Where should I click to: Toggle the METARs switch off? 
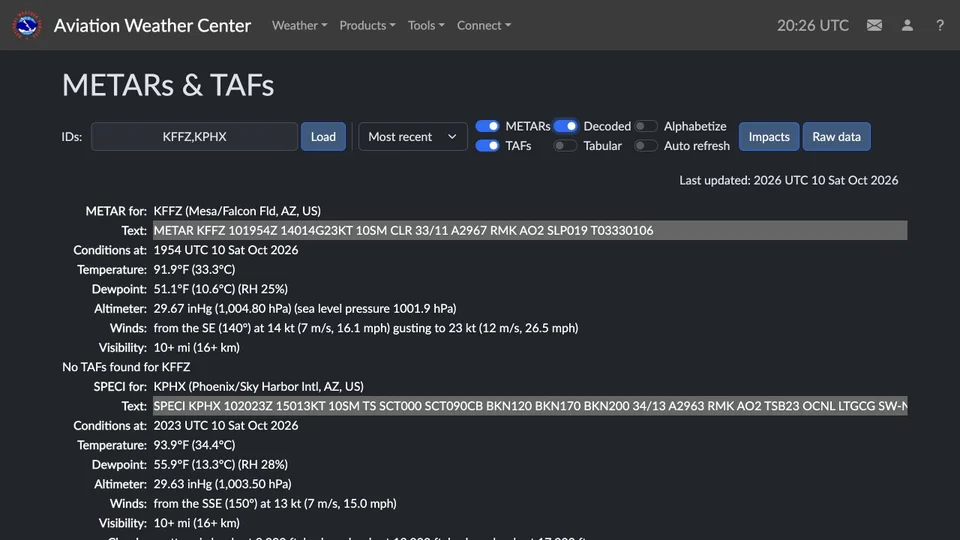click(x=487, y=126)
